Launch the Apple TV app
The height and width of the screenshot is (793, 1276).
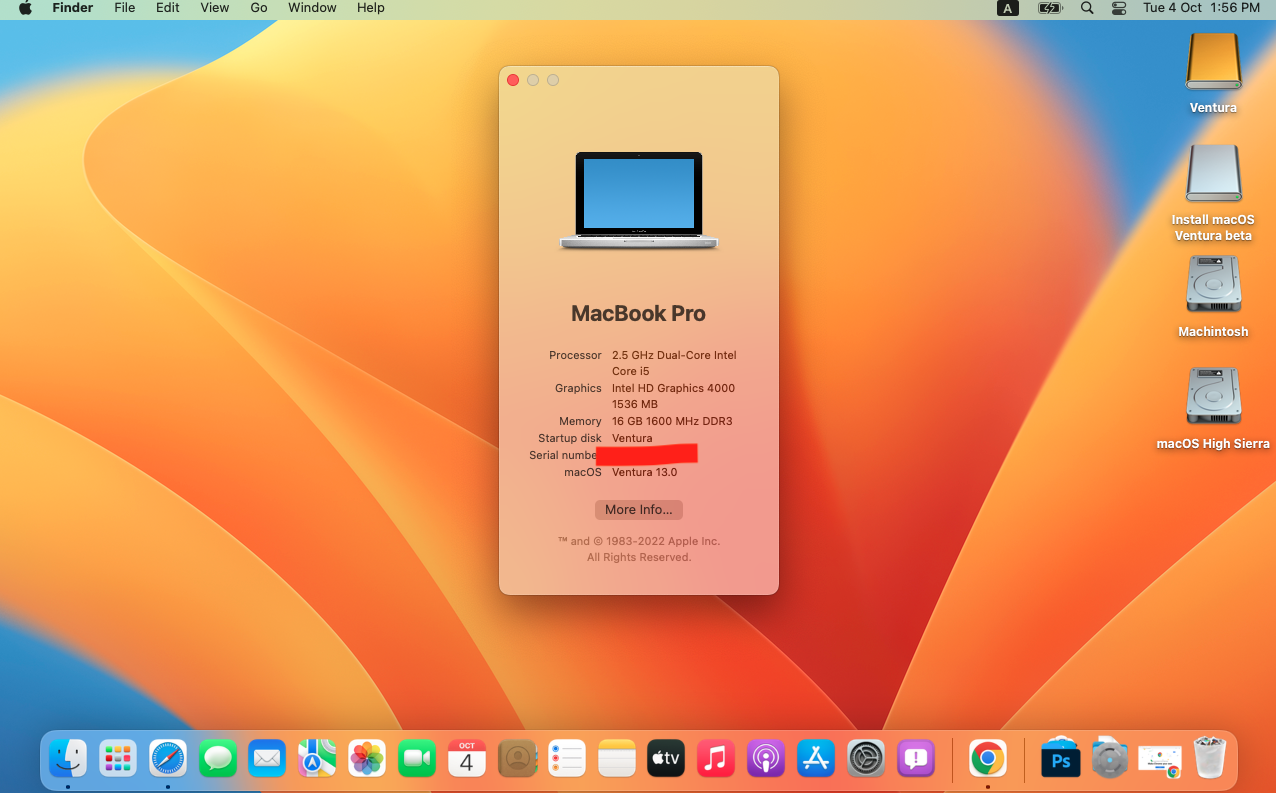click(x=666, y=760)
